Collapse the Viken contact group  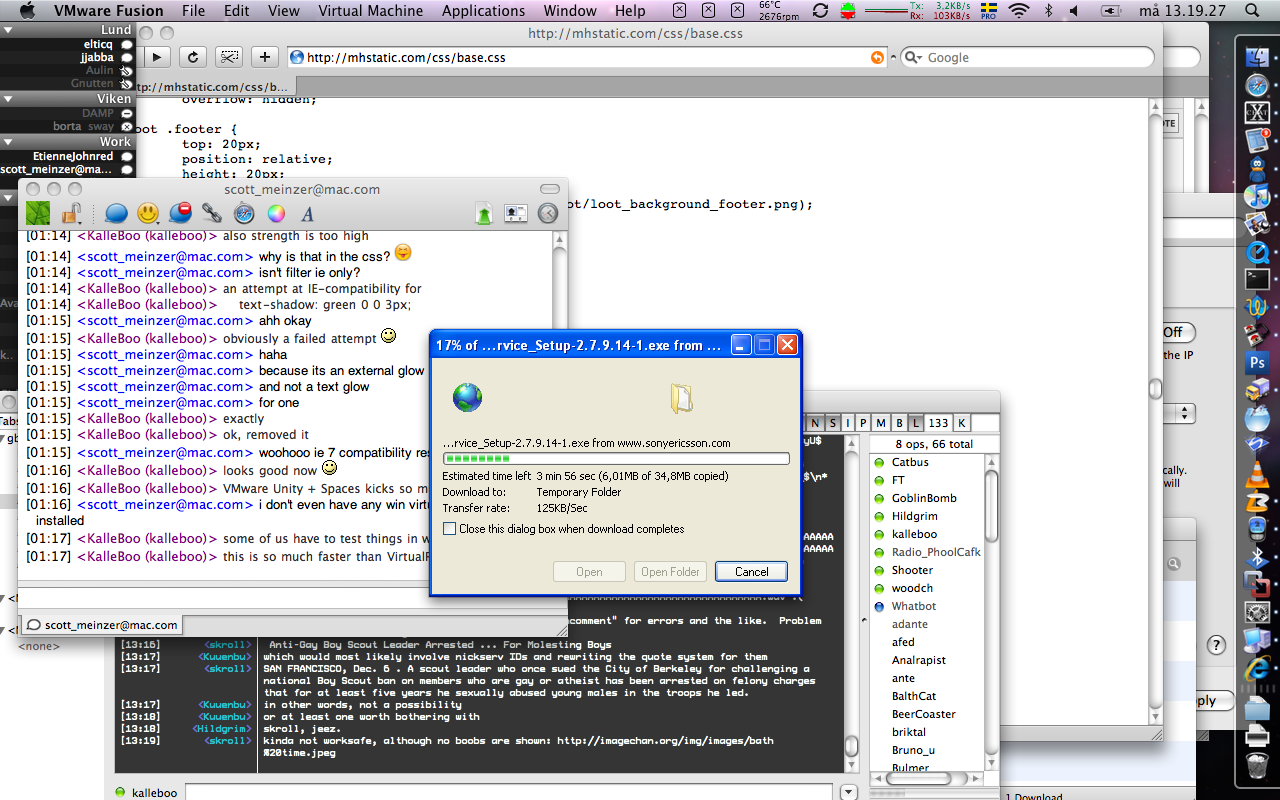[8, 99]
